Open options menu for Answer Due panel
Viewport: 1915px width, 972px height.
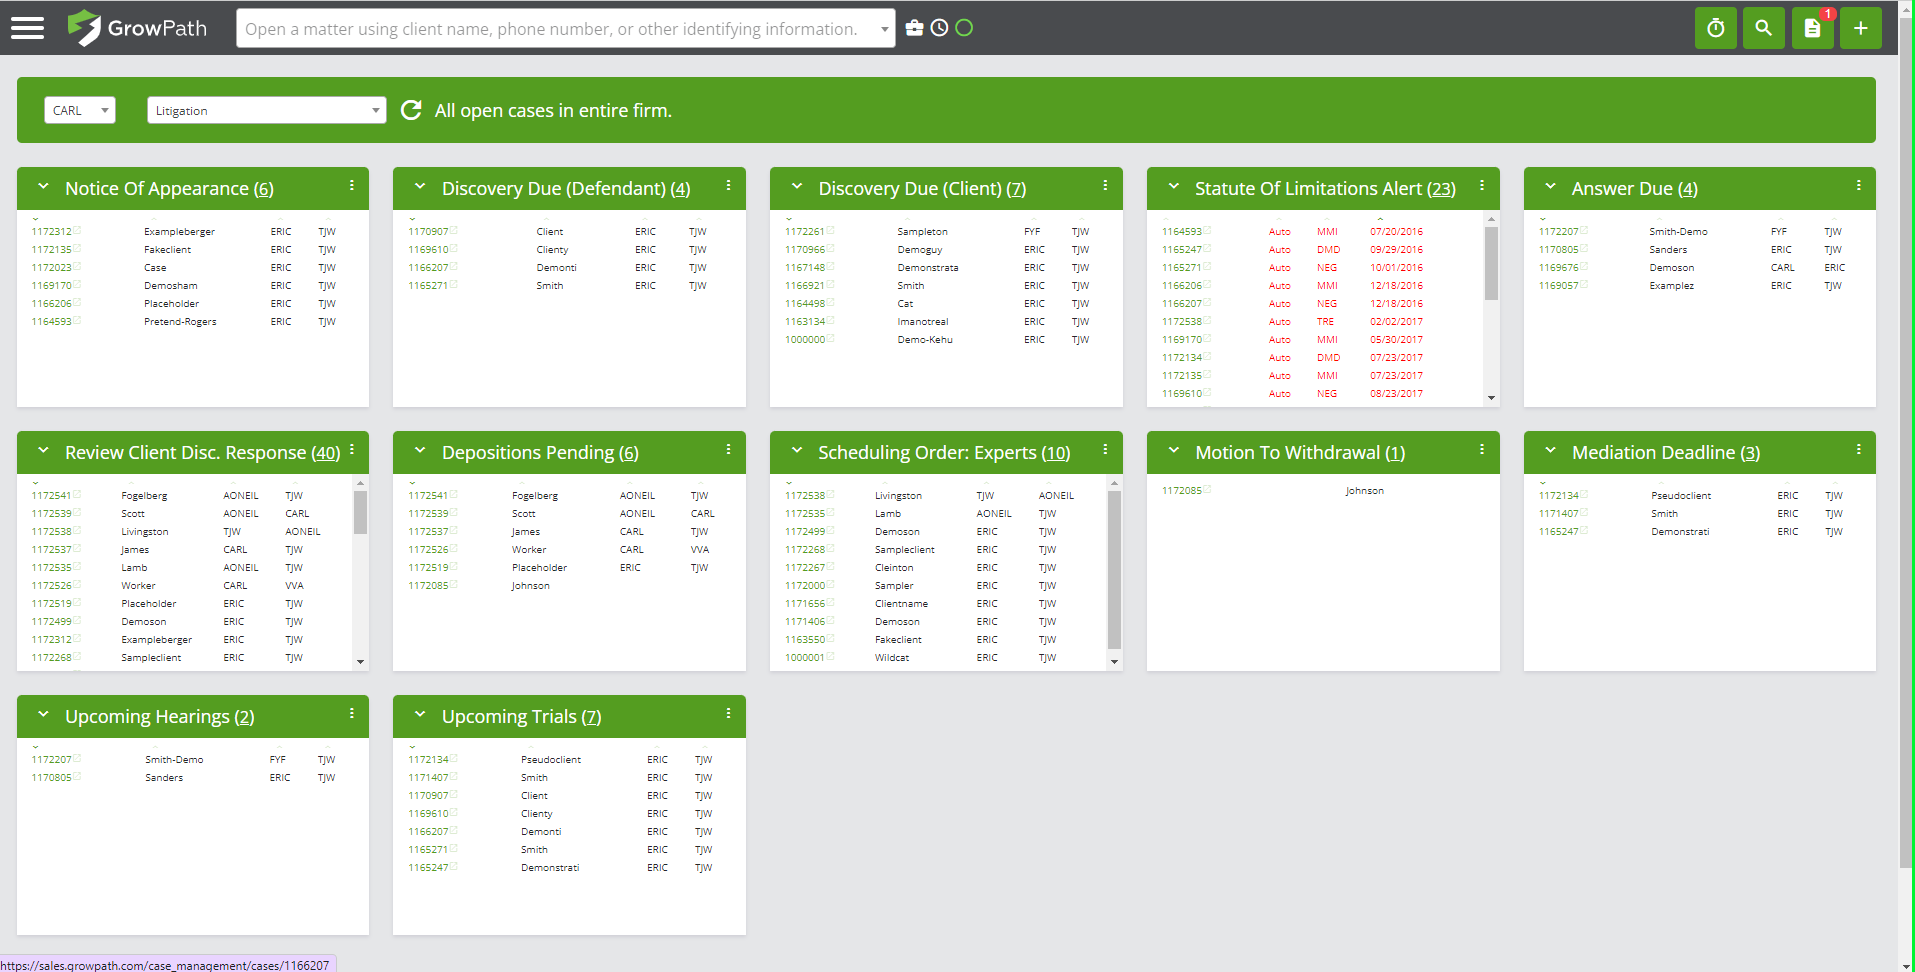click(x=1858, y=186)
